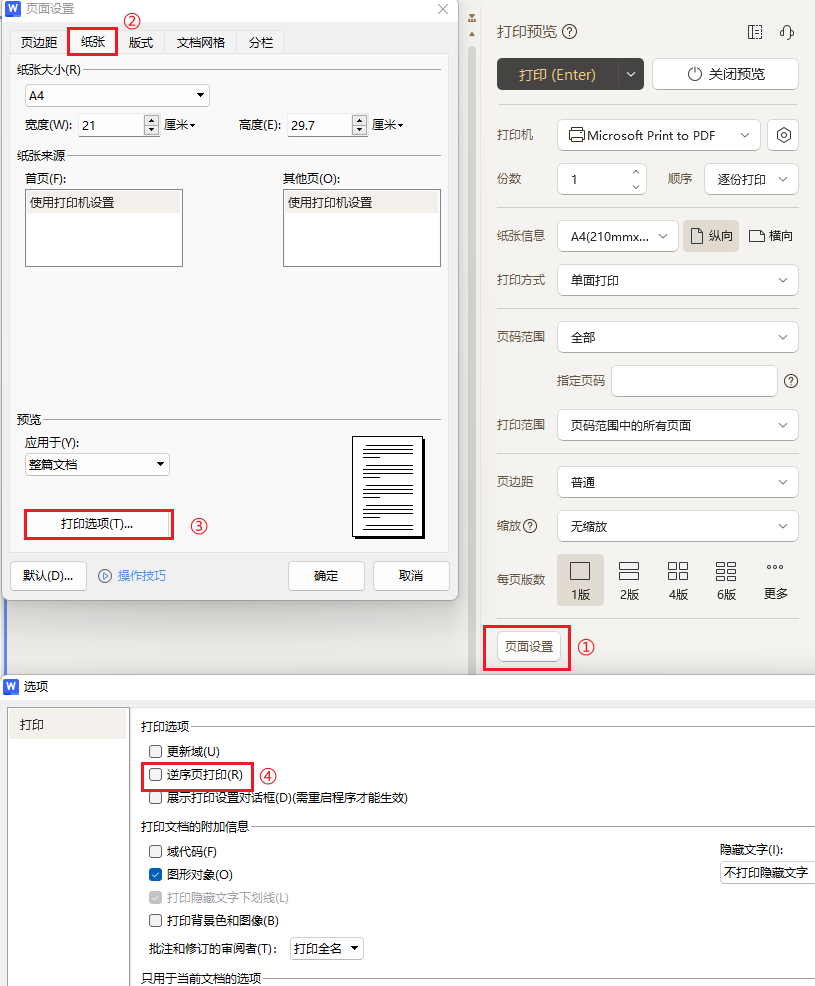Enable 域代码(F) checkbox
Image resolution: width=815 pixels, height=986 pixels.
[155, 851]
